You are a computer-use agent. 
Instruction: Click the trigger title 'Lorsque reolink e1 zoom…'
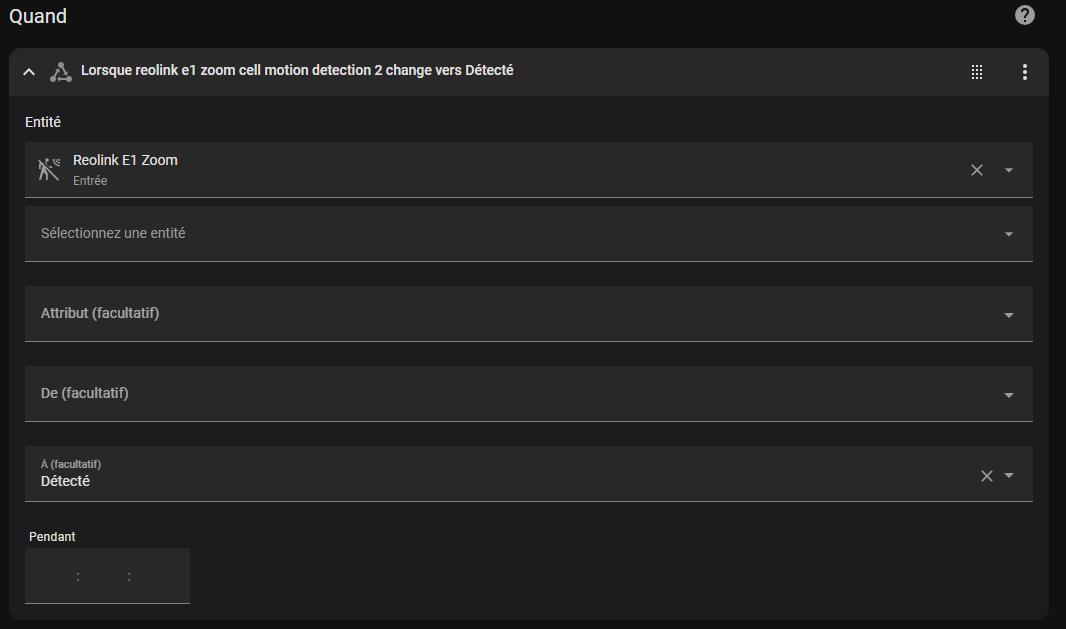click(x=297, y=71)
